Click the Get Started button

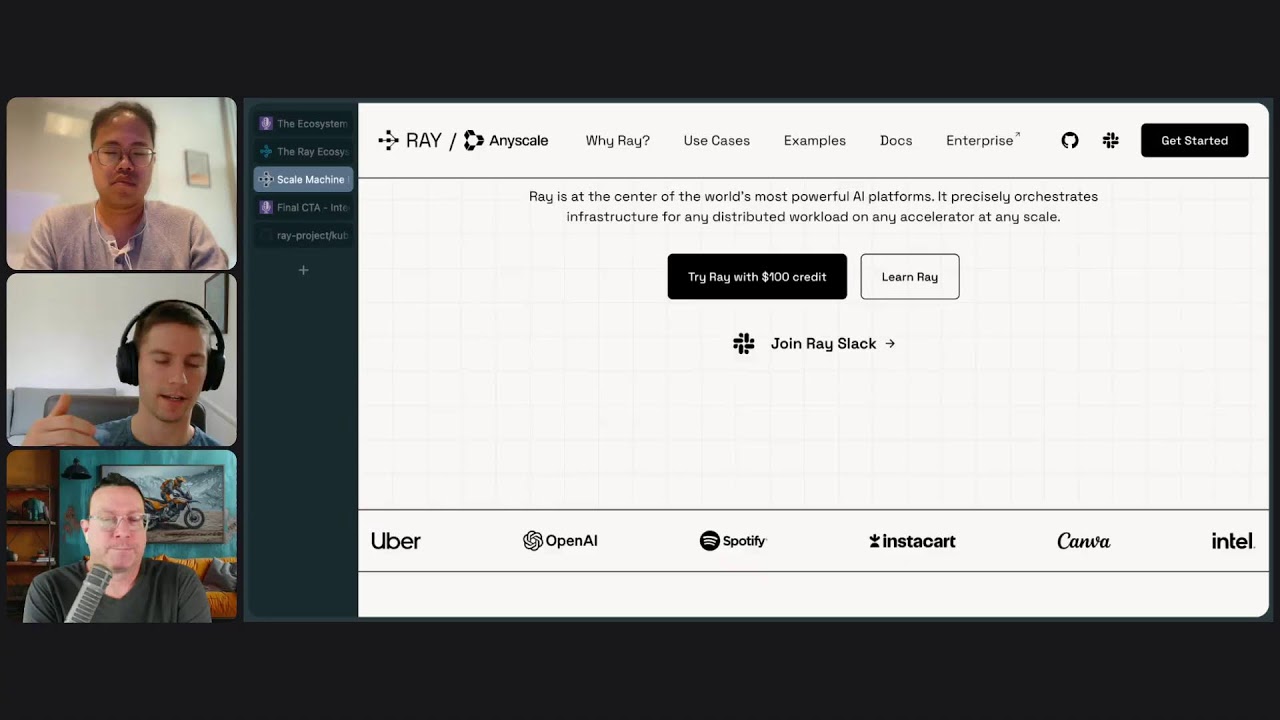click(1195, 141)
